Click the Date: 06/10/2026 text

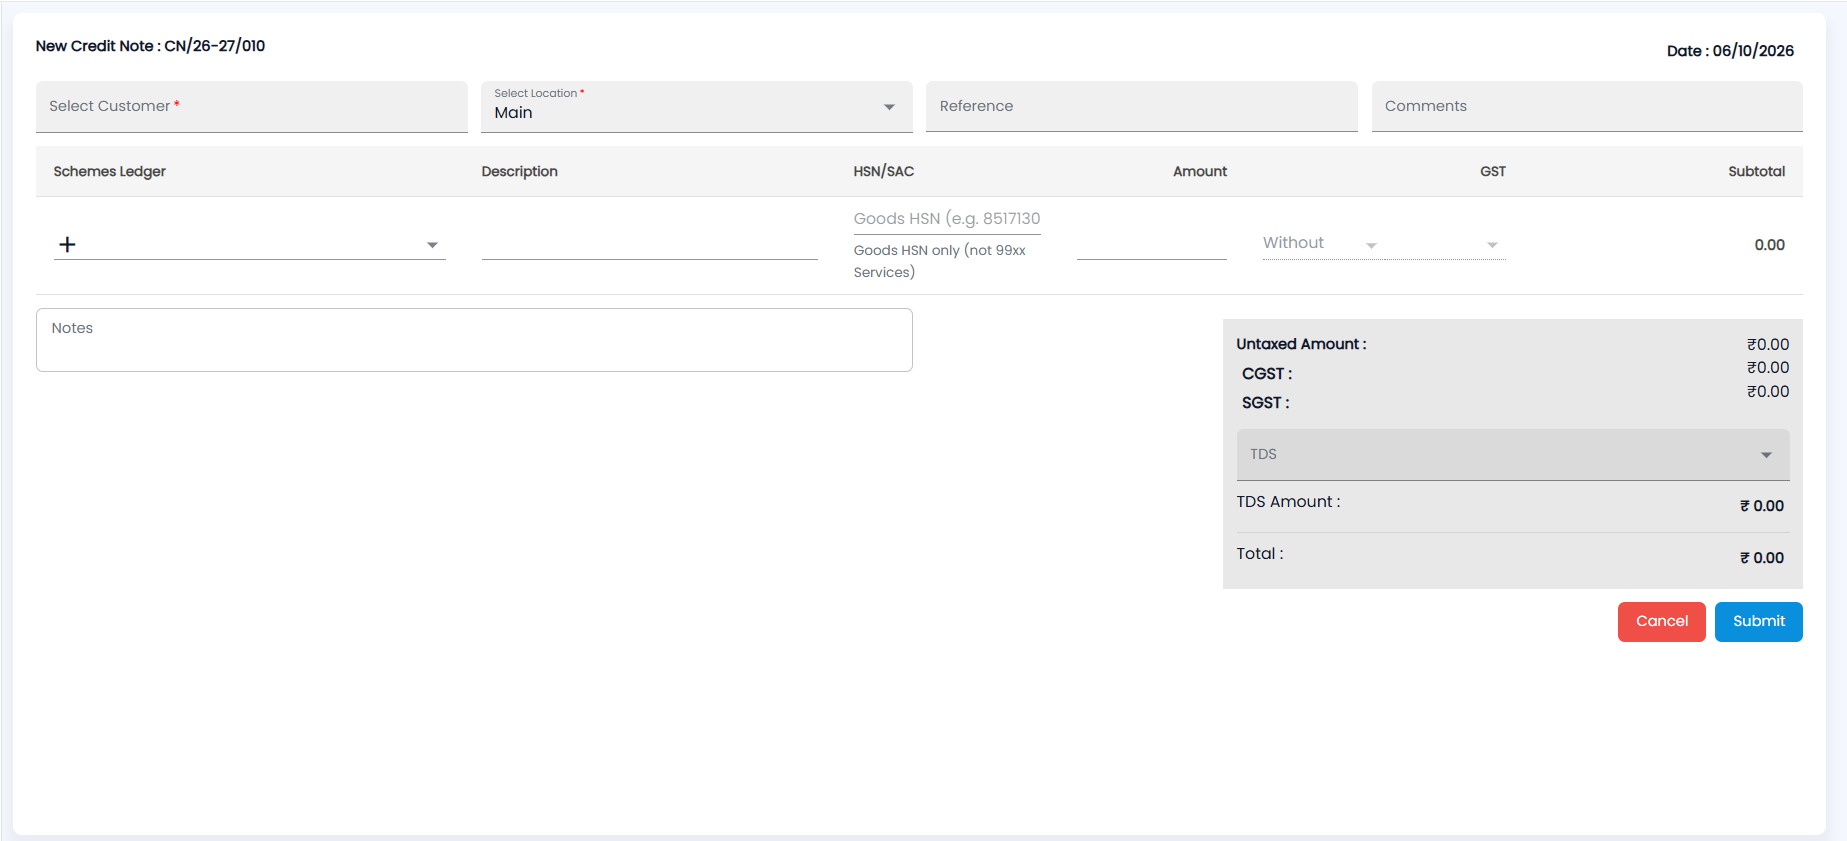(1730, 51)
